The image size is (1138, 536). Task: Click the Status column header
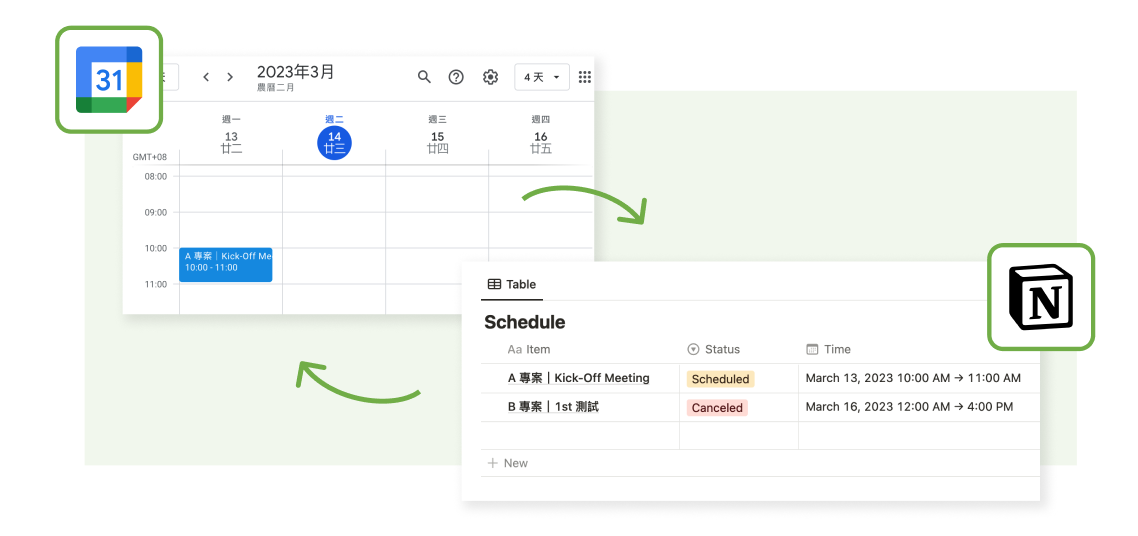[713, 350]
